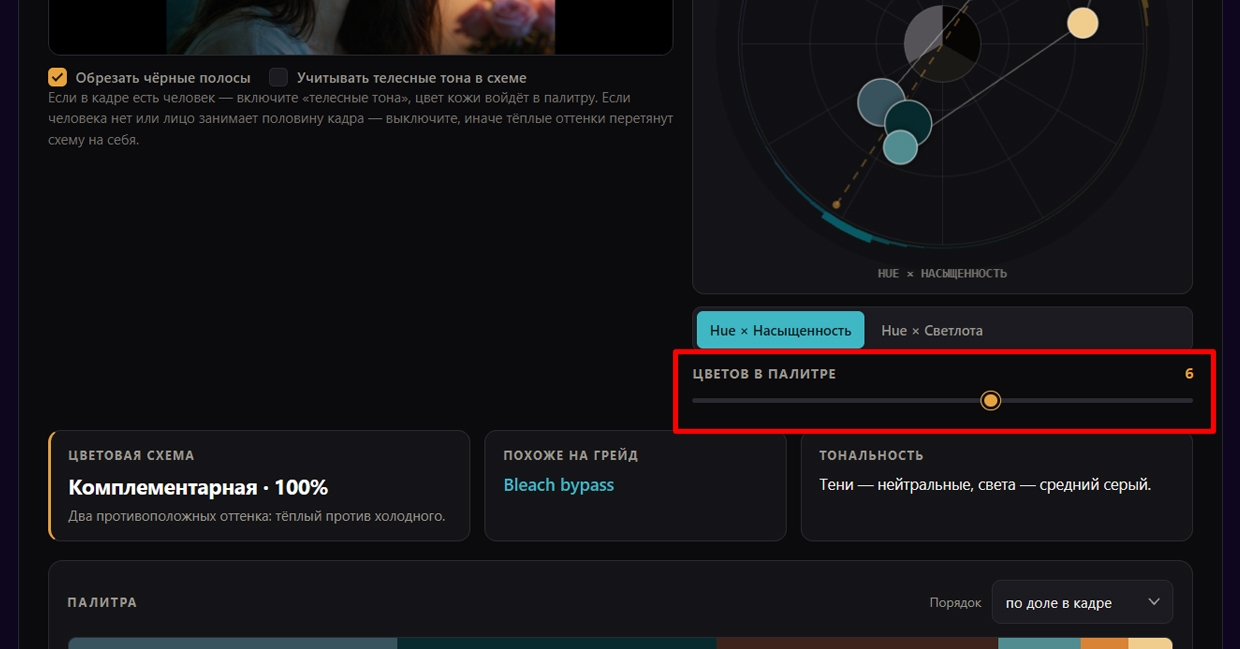
Task: Pick the dark brown segment in the palette strip
Action: (x=857, y=643)
